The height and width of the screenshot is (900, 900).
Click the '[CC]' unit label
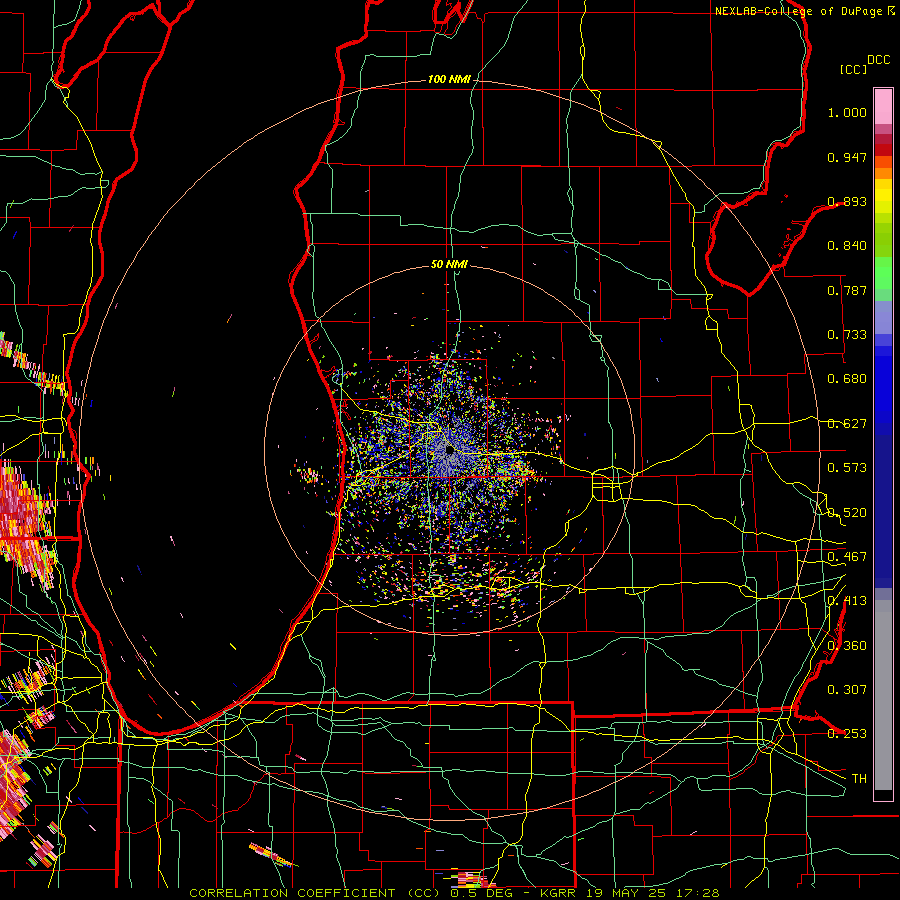[x=854, y=69]
